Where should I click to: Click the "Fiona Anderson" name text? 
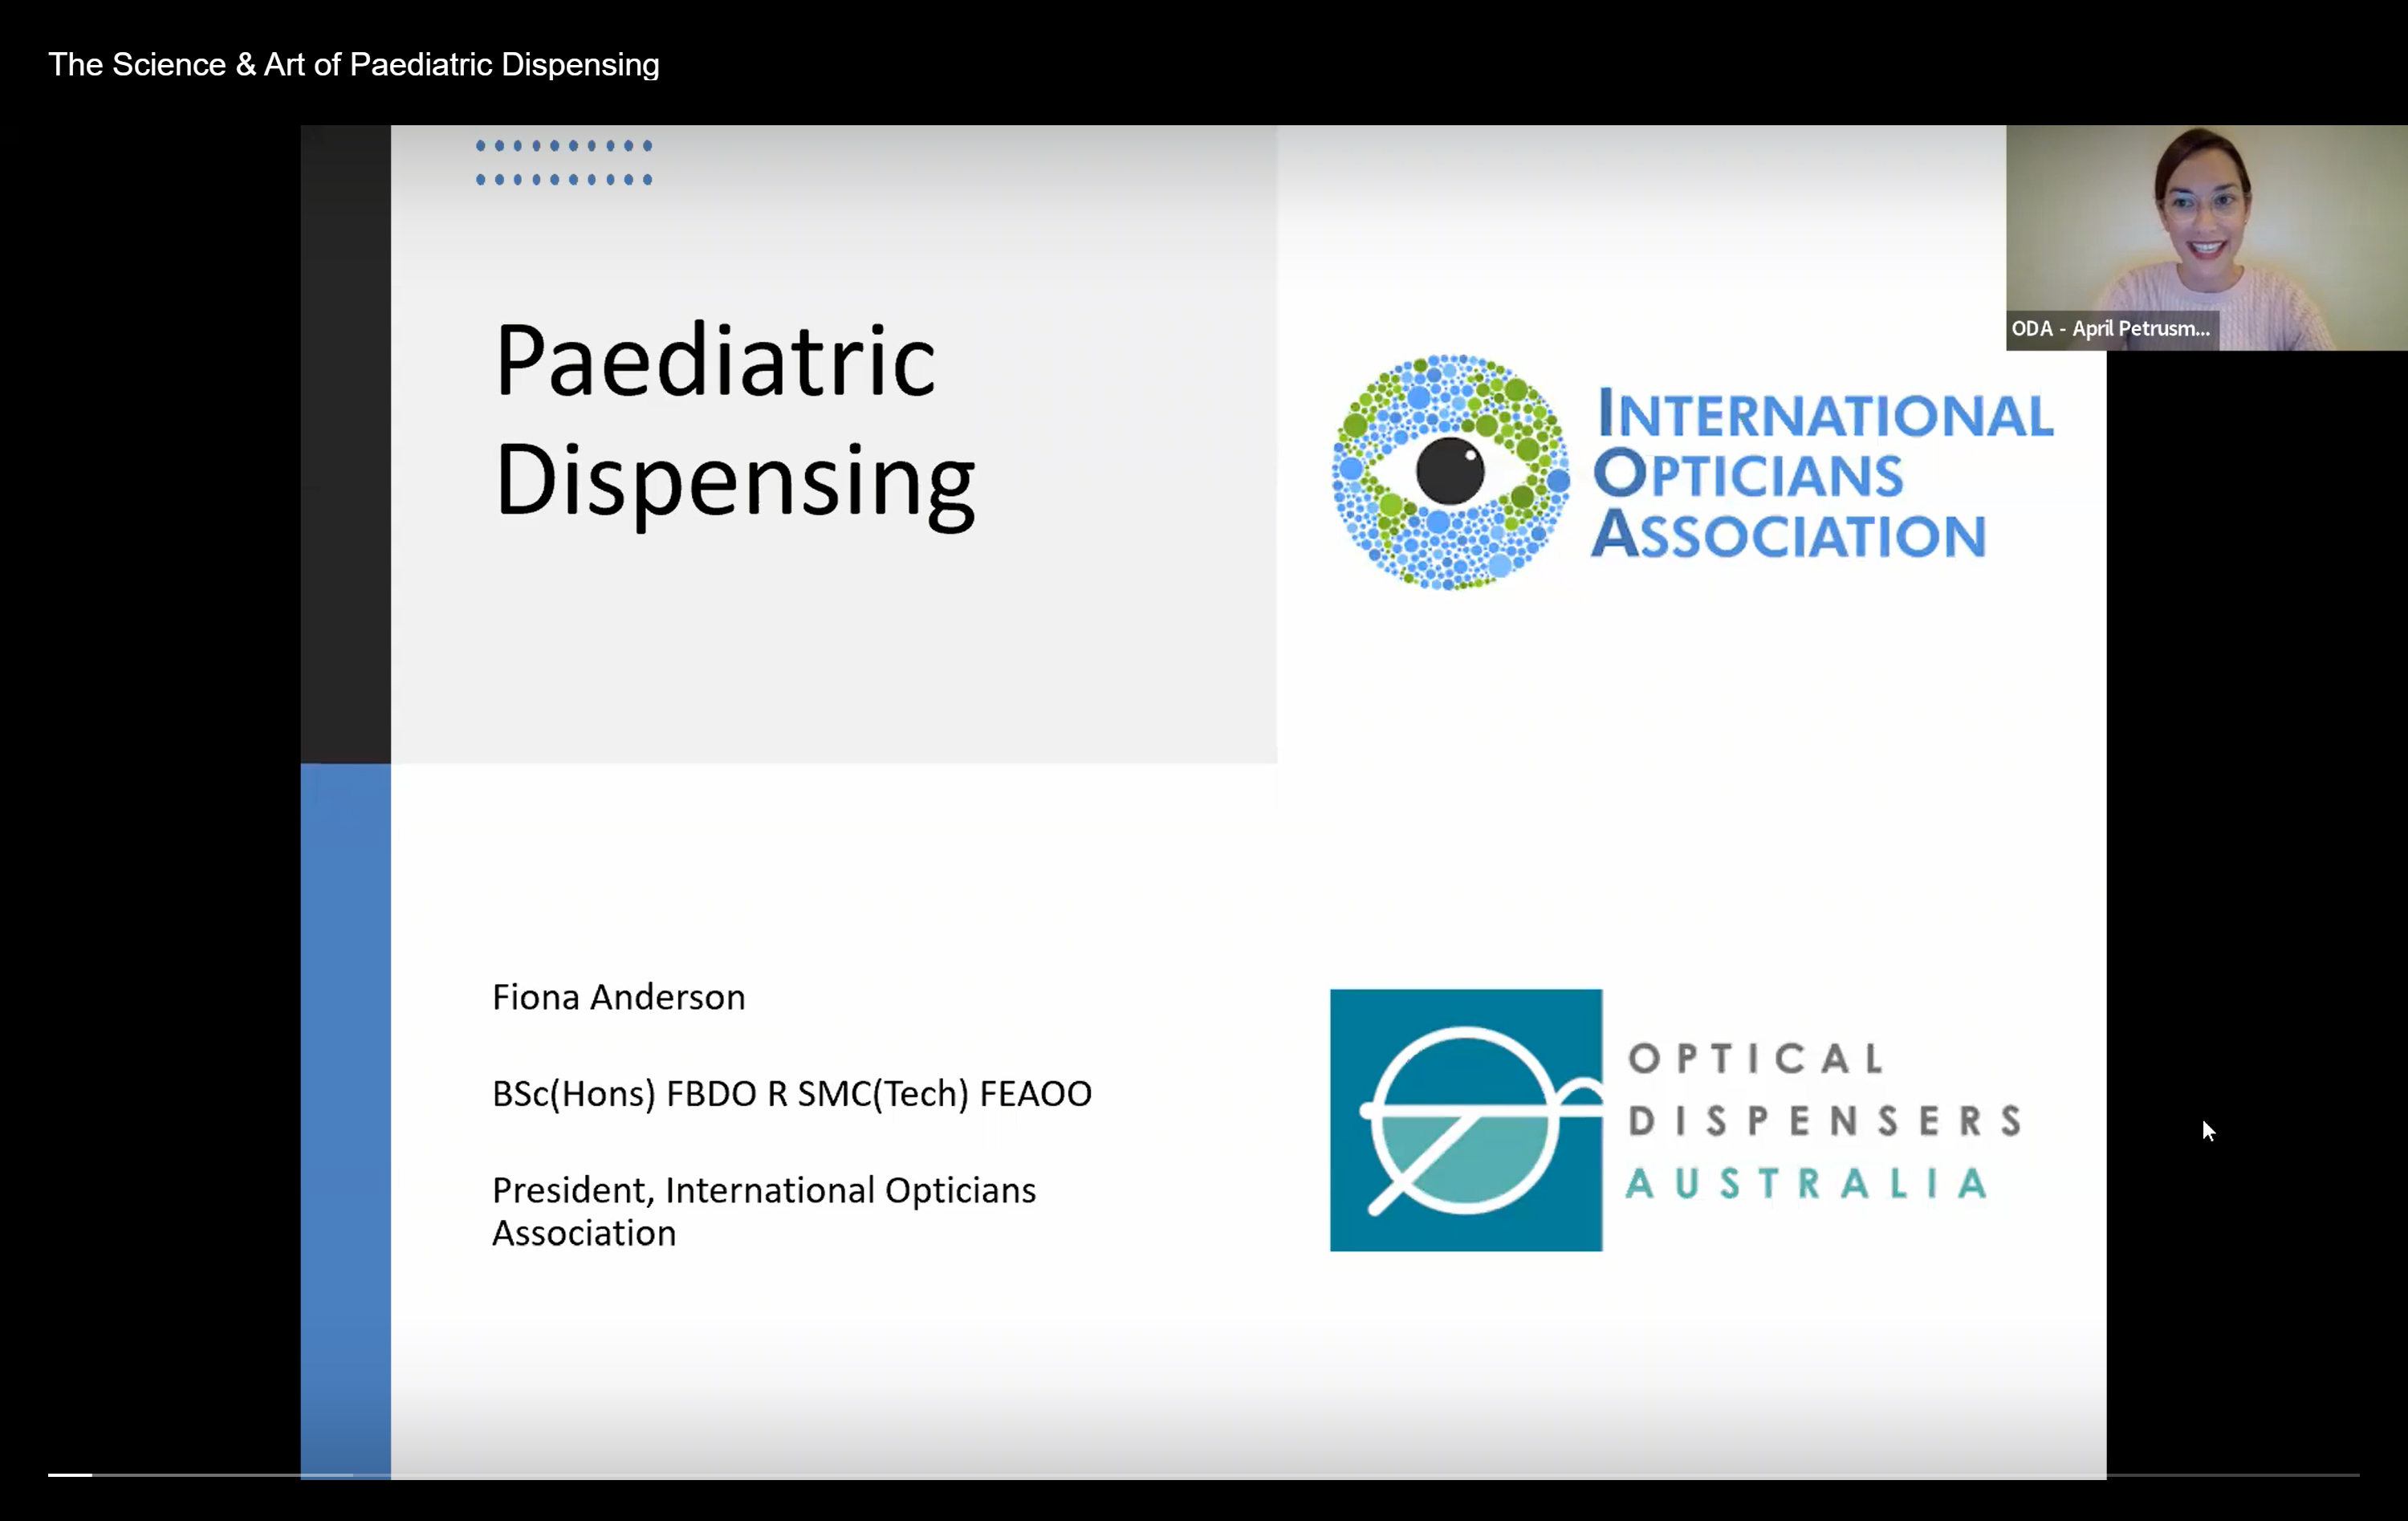coord(619,997)
